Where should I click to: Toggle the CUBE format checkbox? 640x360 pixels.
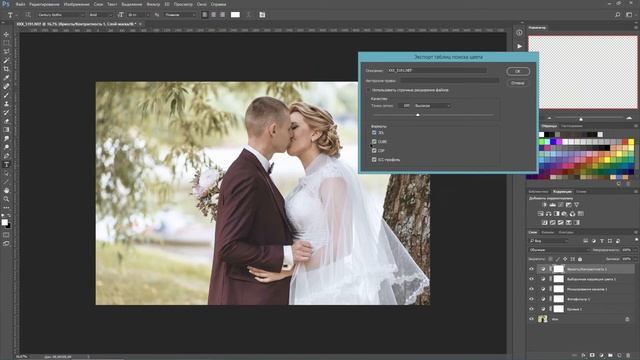pos(374,142)
